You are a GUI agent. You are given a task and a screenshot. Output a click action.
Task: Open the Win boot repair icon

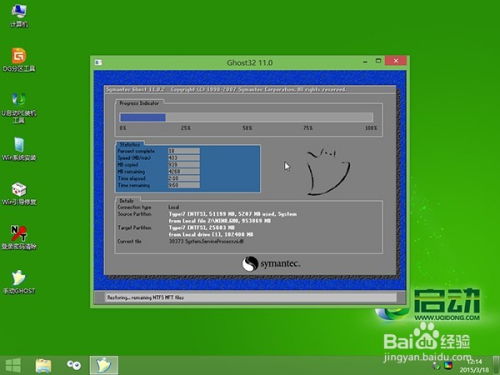(19, 194)
